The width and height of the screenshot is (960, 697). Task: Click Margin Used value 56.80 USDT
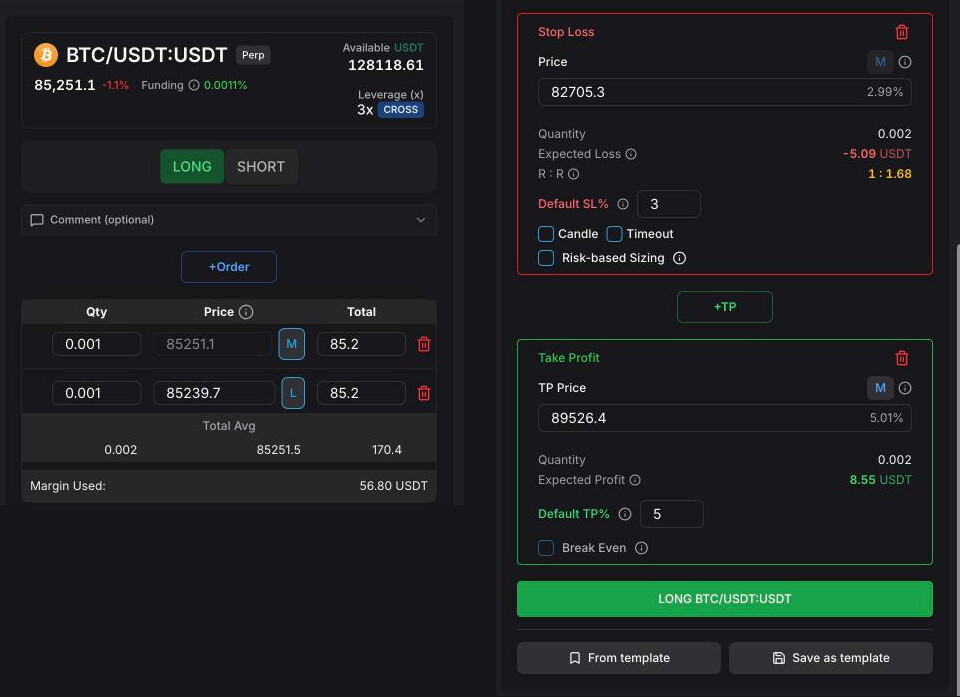[x=394, y=486]
